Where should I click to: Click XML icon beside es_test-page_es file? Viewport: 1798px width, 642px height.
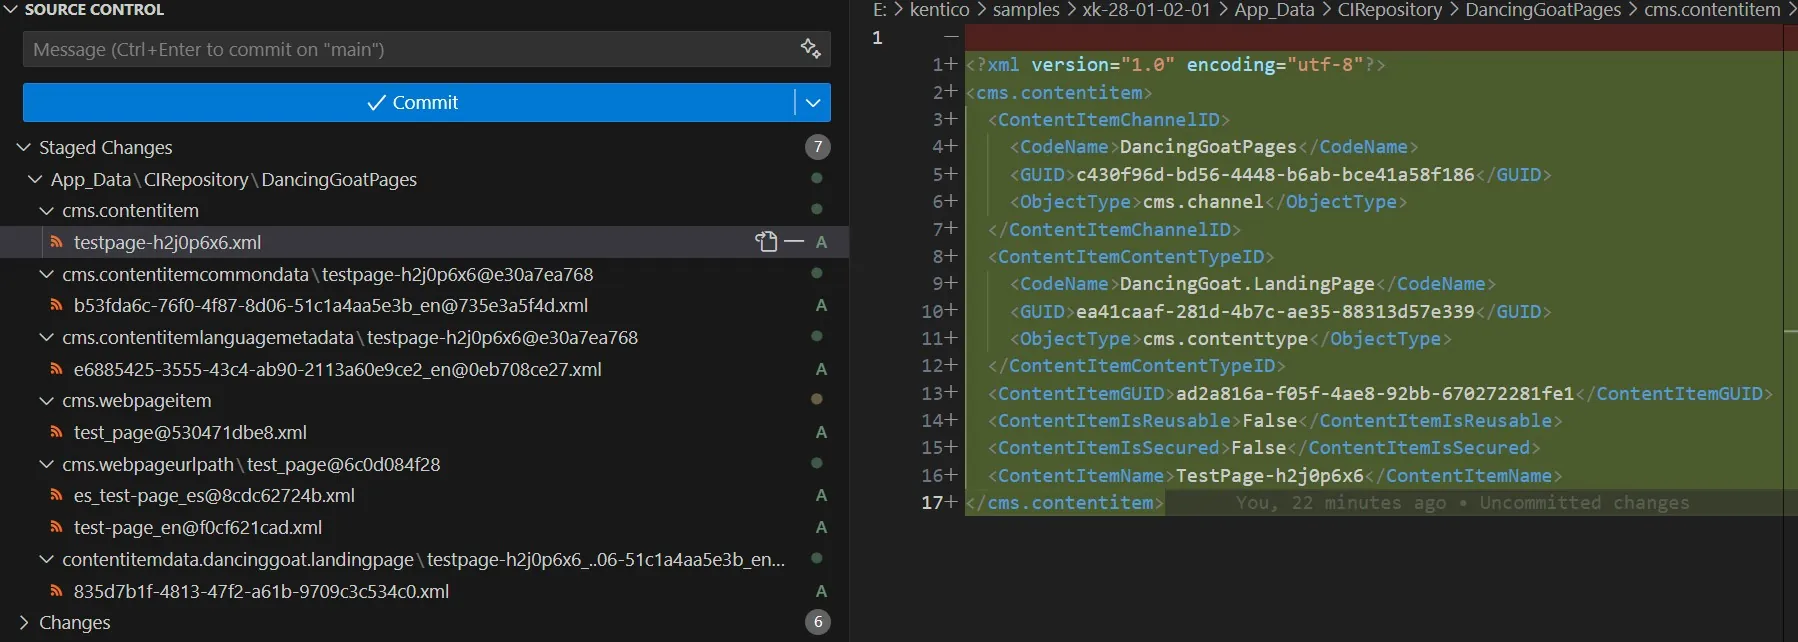click(x=57, y=495)
